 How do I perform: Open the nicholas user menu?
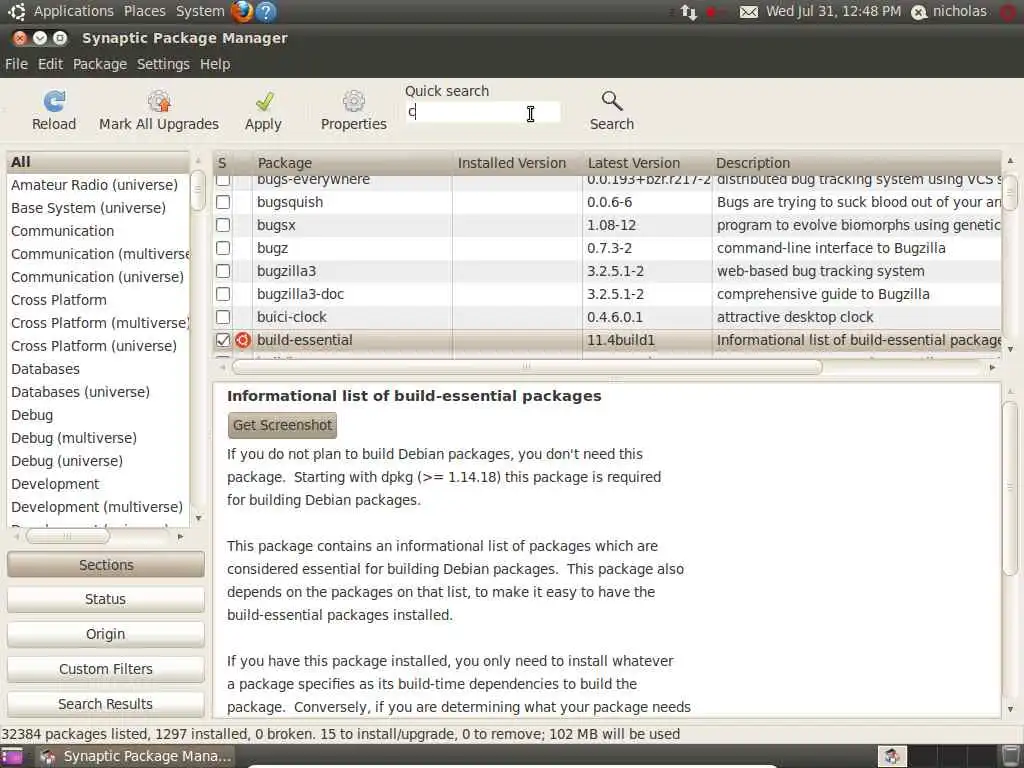point(950,11)
